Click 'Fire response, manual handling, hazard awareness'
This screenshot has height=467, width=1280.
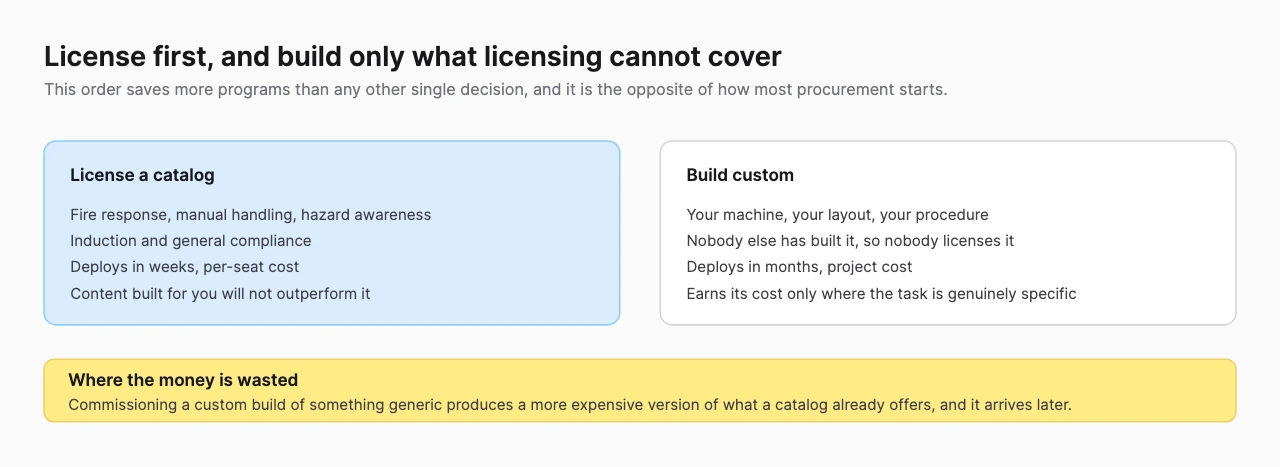click(x=251, y=214)
